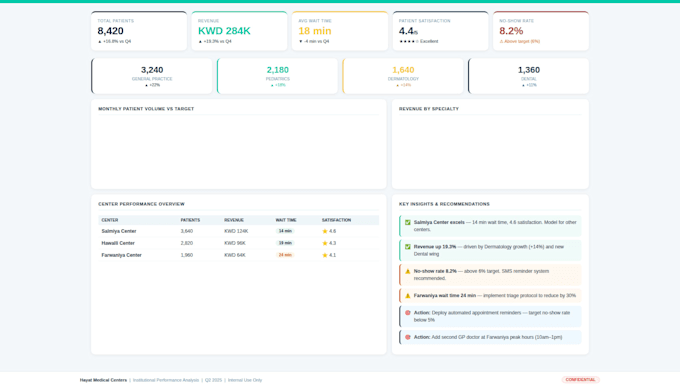This screenshot has width=680, height=388.
Task: Click the Excellent rating label
Action: (429, 42)
